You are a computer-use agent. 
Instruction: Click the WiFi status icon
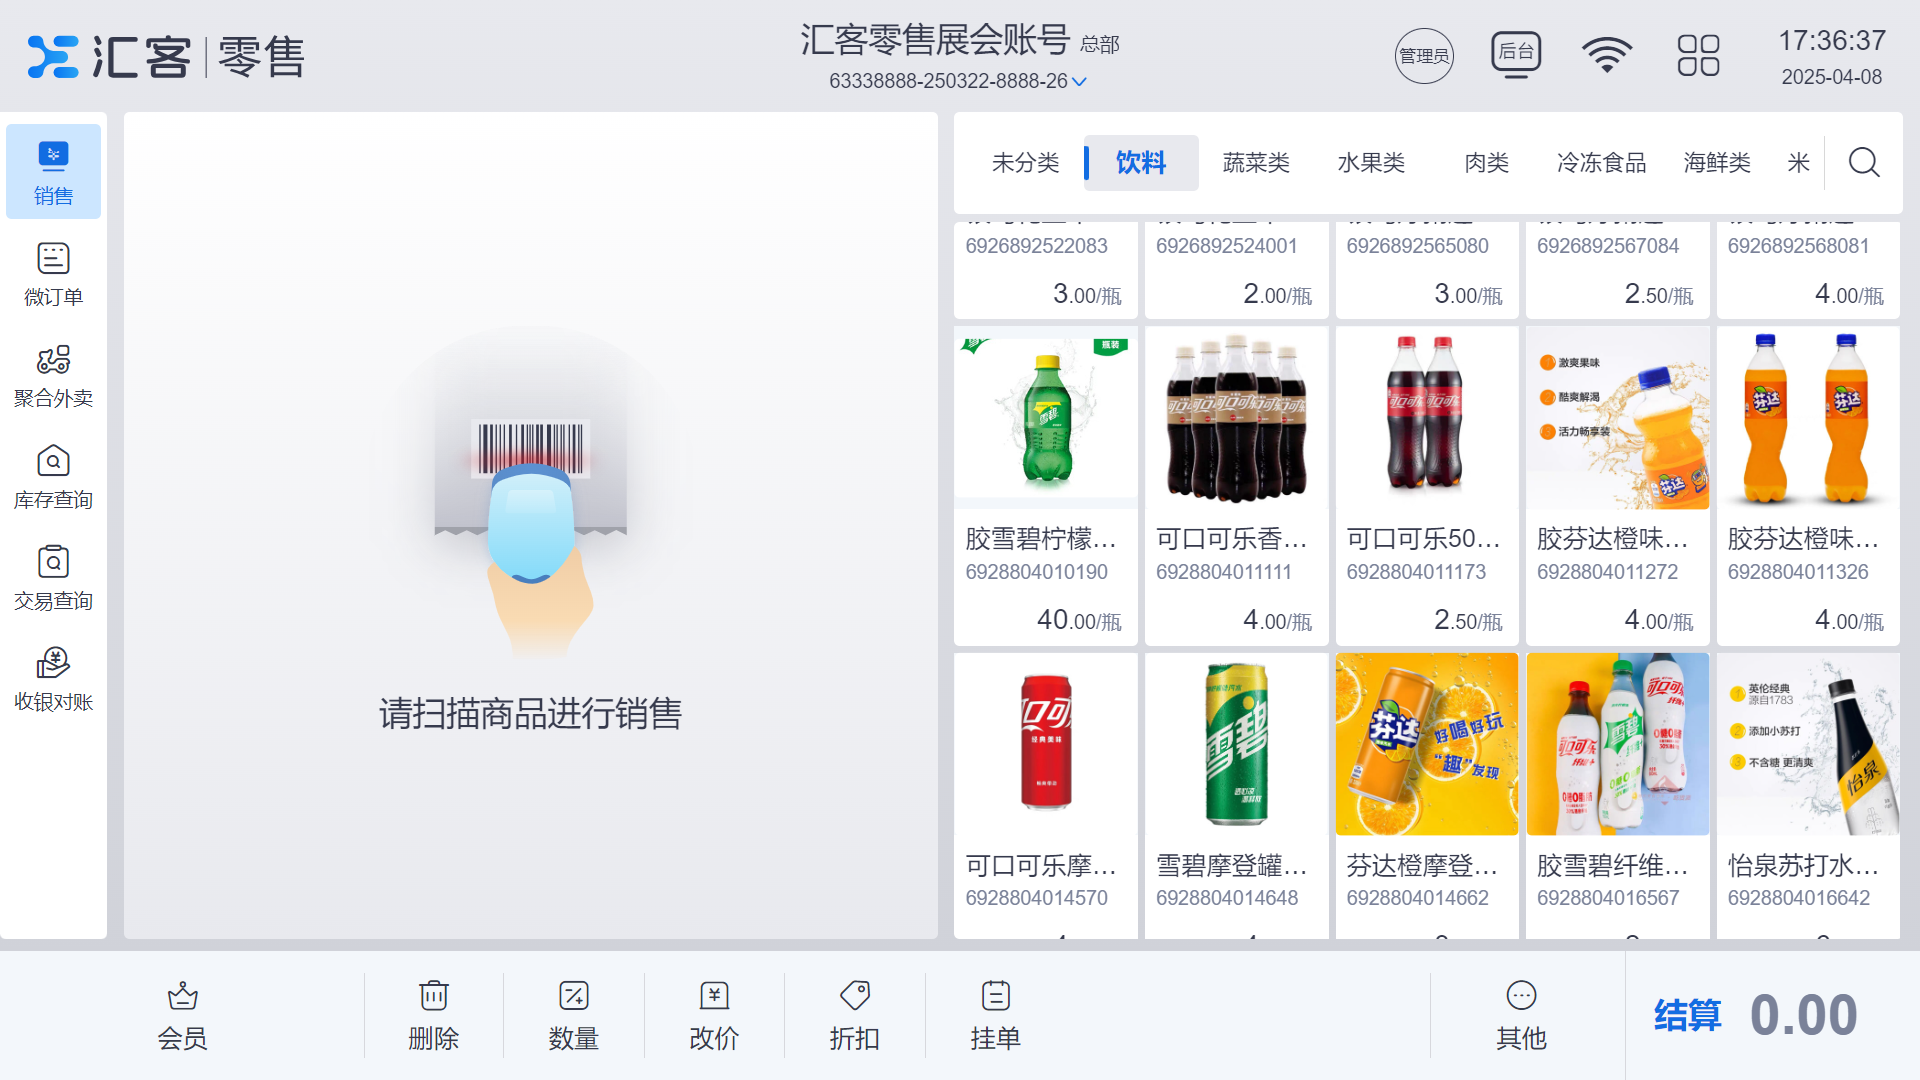click(1607, 55)
